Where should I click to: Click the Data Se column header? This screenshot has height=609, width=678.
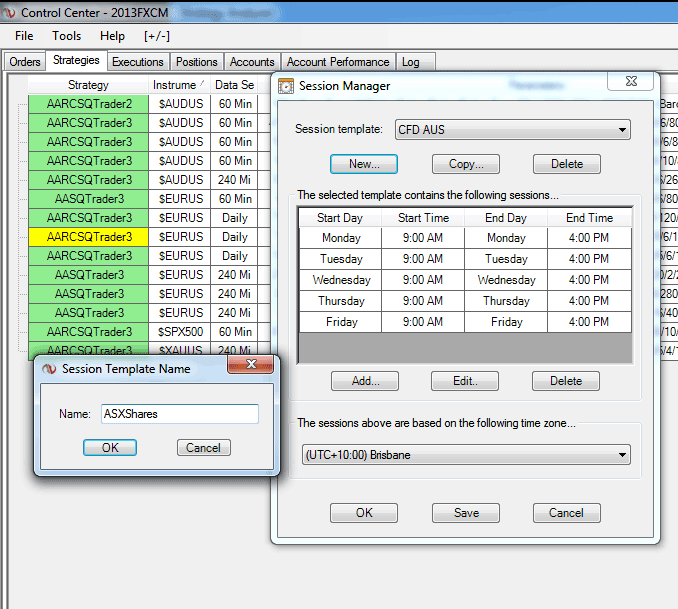click(x=235, y=85)
